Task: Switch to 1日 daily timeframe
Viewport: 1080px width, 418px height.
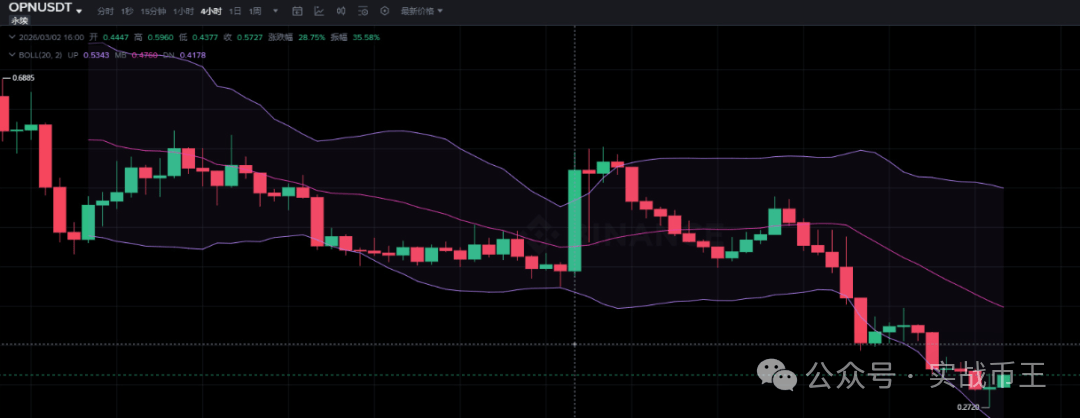Action: (235, 11)
